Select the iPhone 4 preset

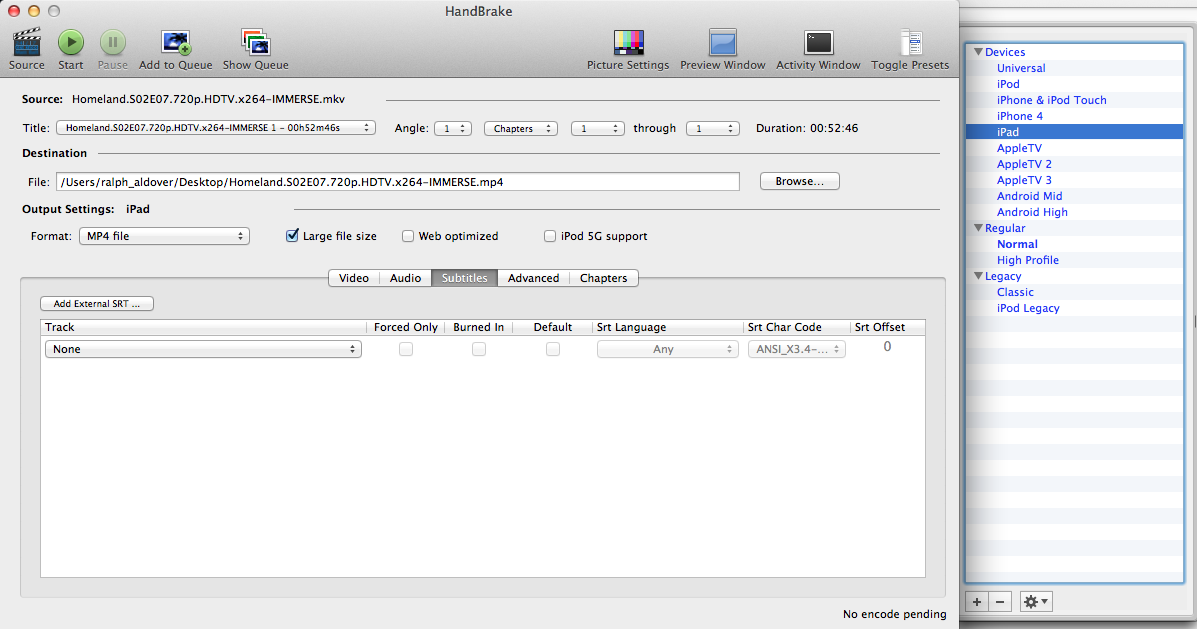coord(1019,116)
